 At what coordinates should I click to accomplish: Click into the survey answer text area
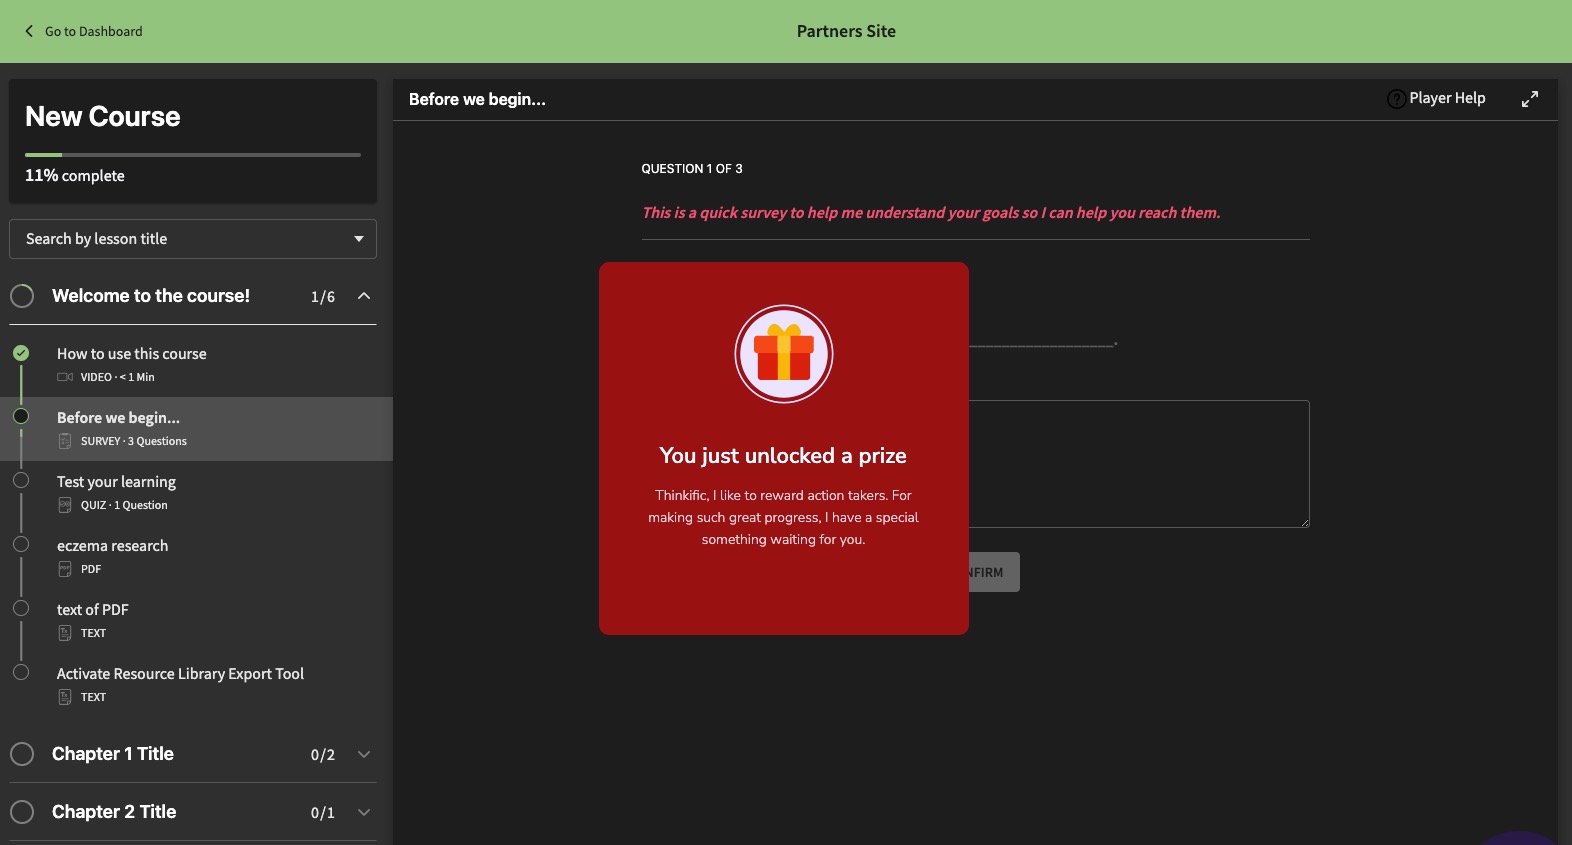click(1139, 464)
